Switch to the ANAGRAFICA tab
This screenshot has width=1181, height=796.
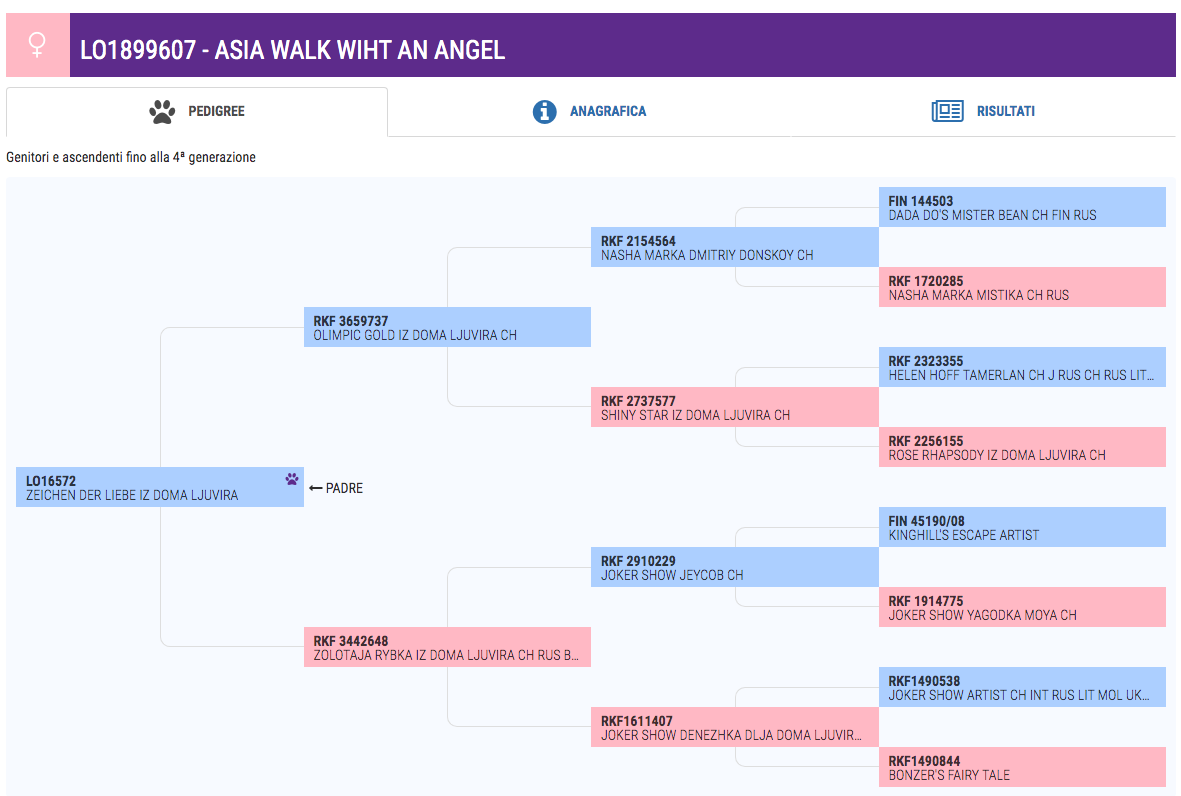[x=589, y=111]
